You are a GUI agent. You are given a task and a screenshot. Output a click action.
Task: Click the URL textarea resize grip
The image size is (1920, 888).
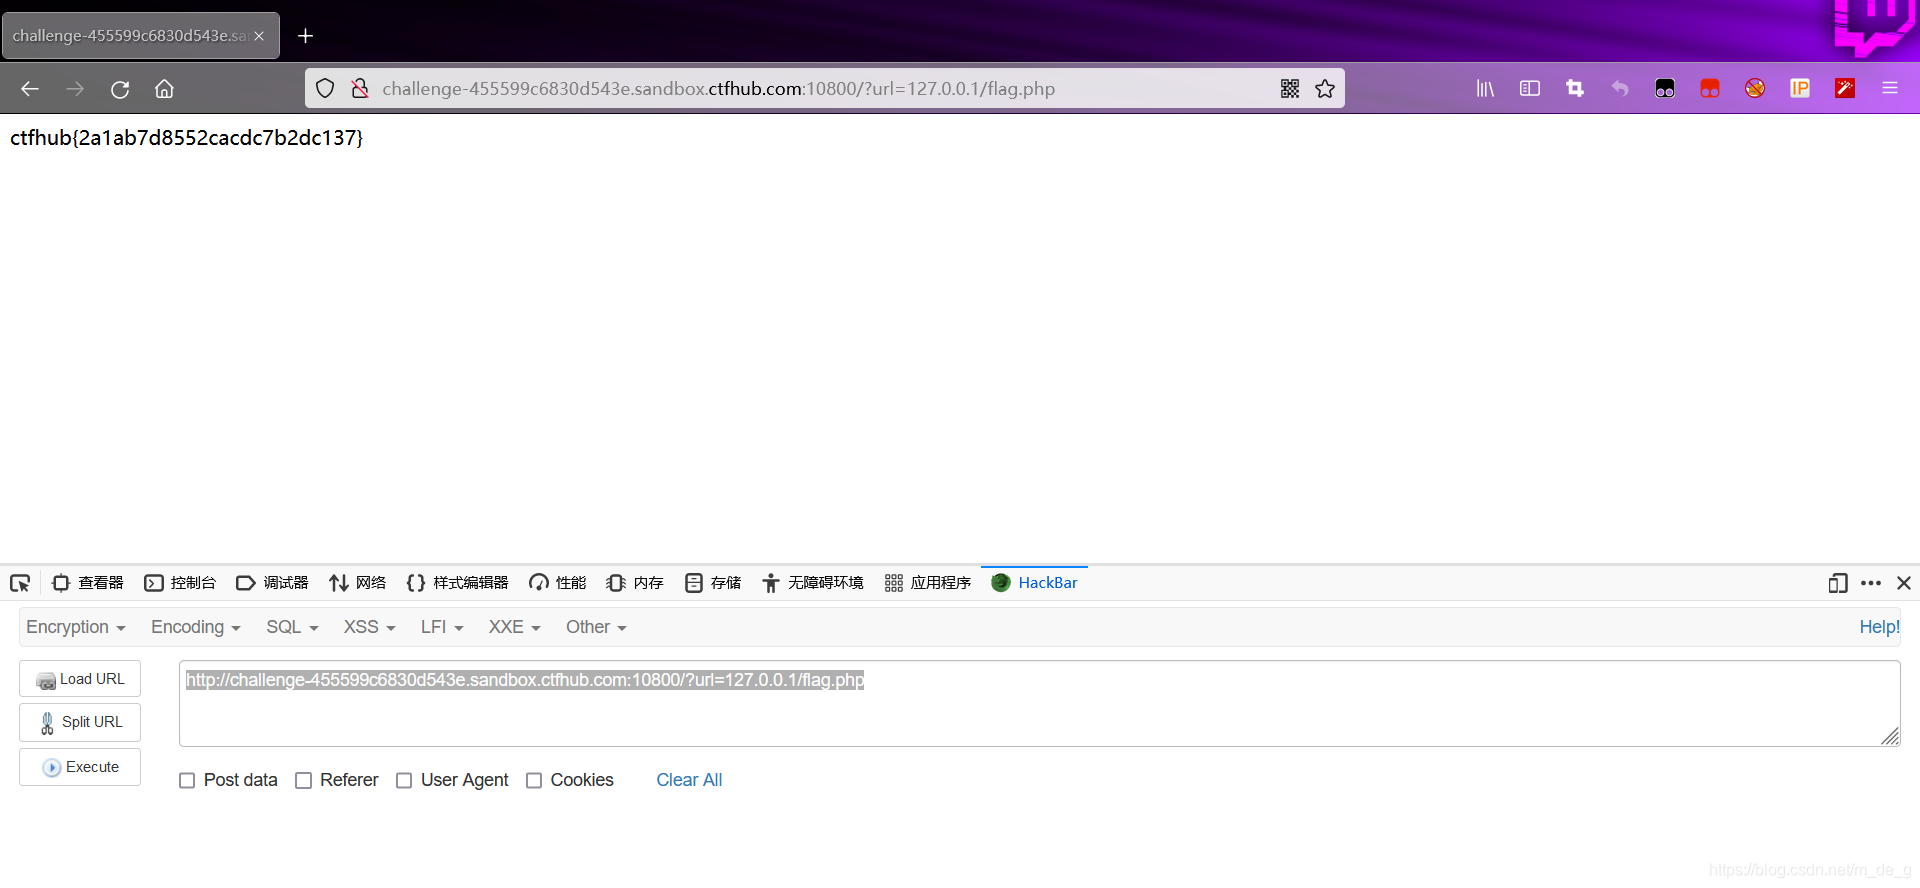click(1889, 736)
